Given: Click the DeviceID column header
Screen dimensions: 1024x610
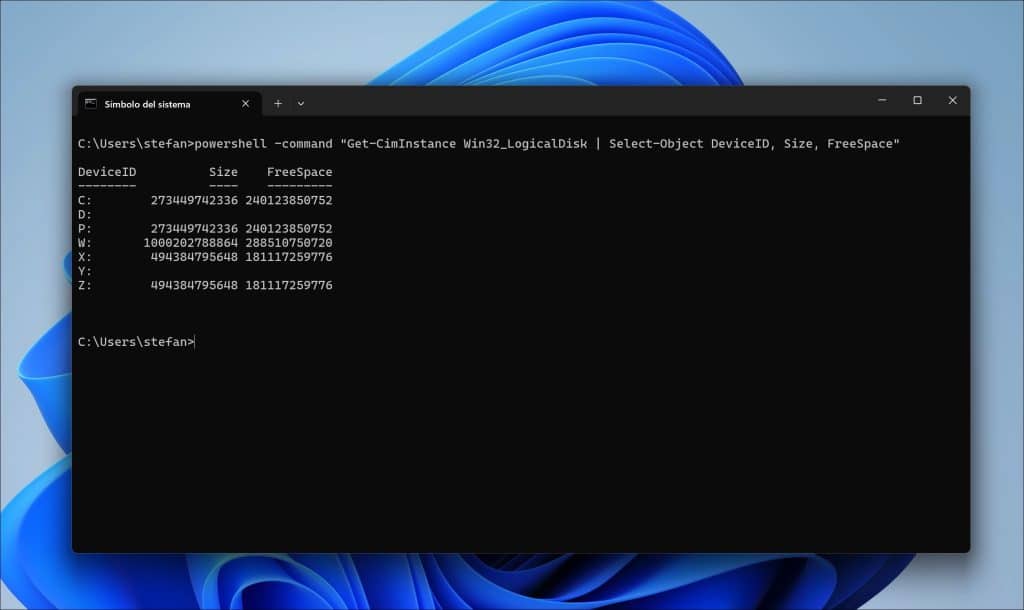Looking at the screenshot, I should point(107,172).
